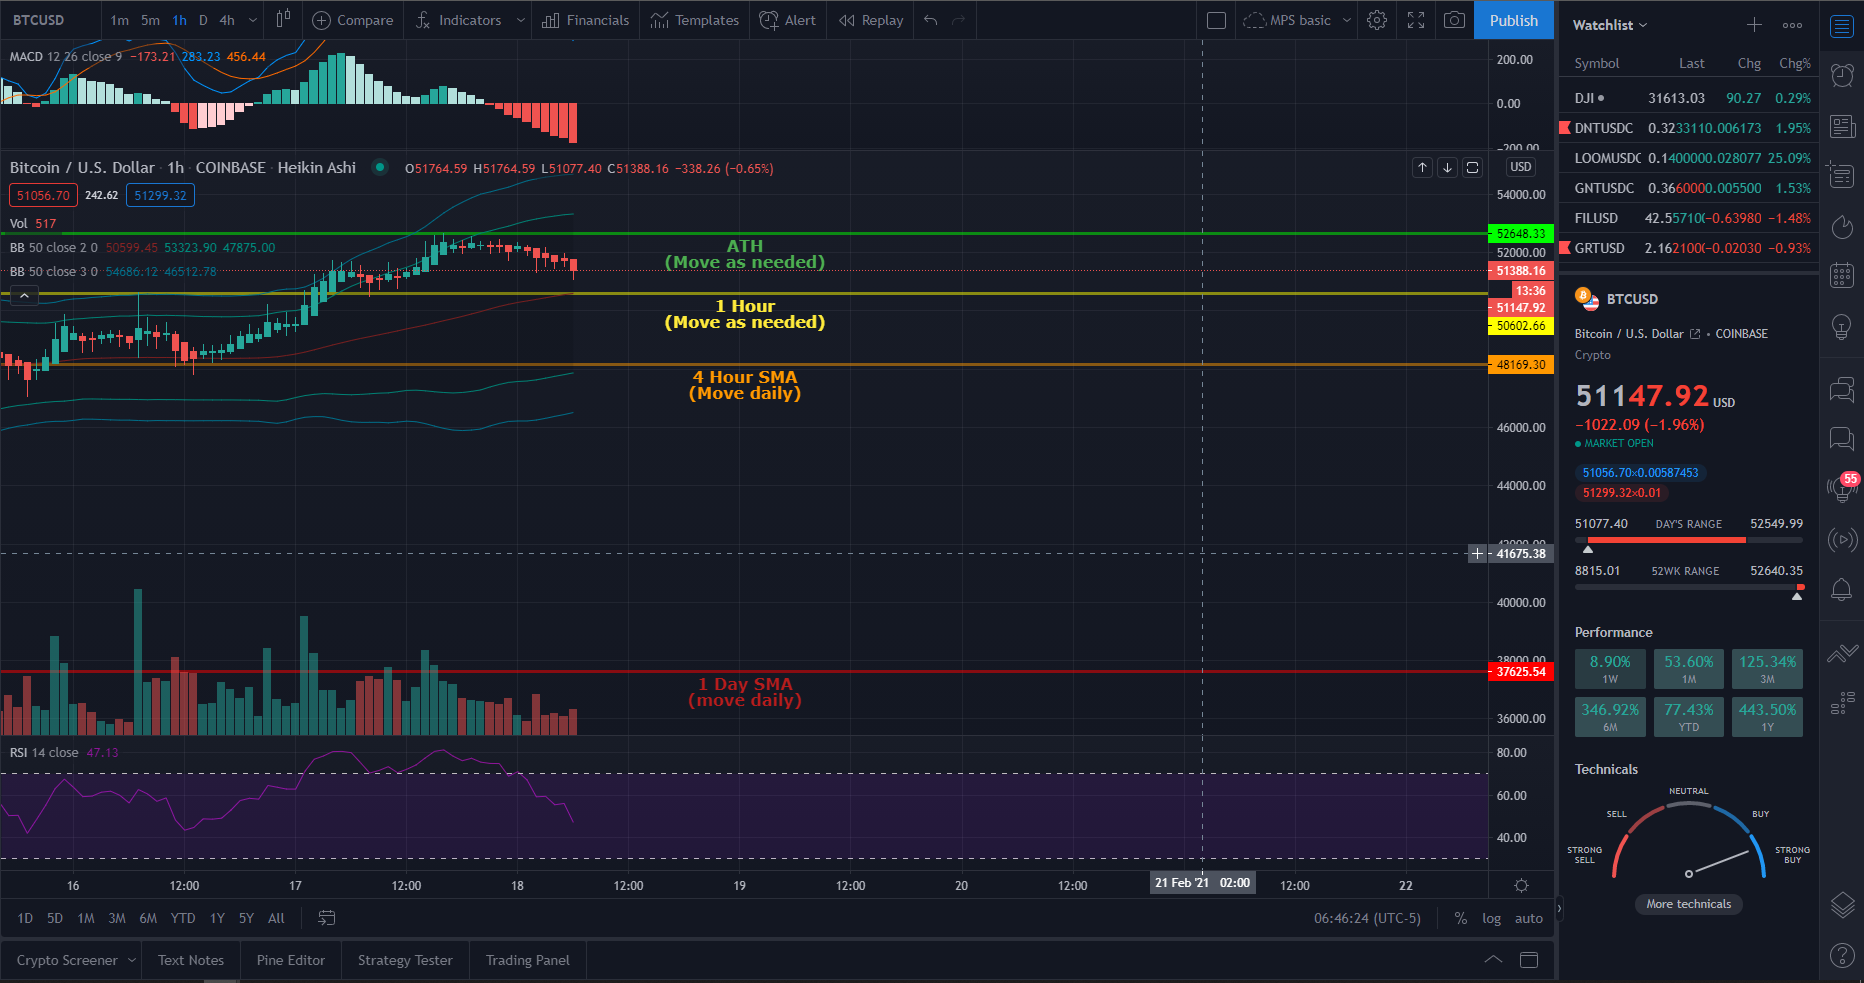Switch to the Pine Editor tab
Screen dimensions: 1864x983
[x=290, y=960]
